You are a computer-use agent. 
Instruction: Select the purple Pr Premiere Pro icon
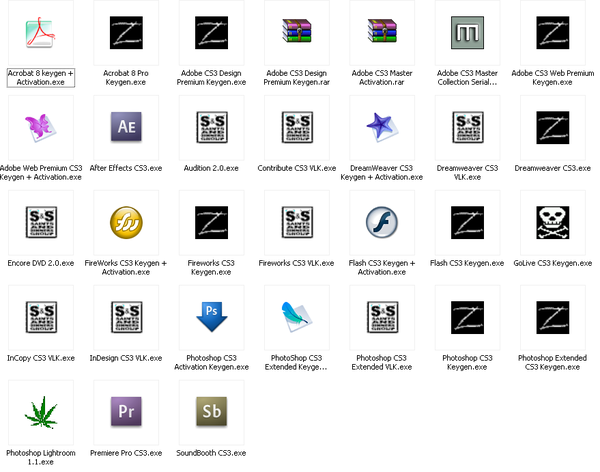tap(126, 412)
